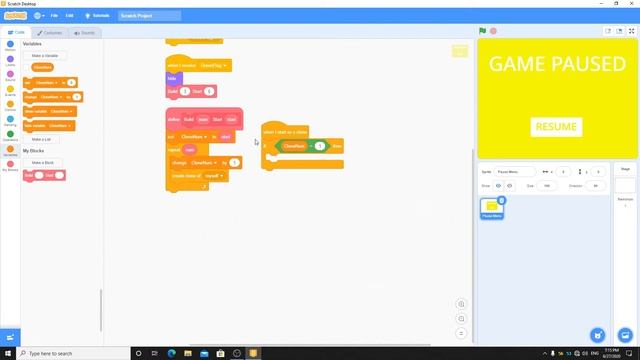
Task: Switch to the Costumes tab
Action: (x=49, y=33)
